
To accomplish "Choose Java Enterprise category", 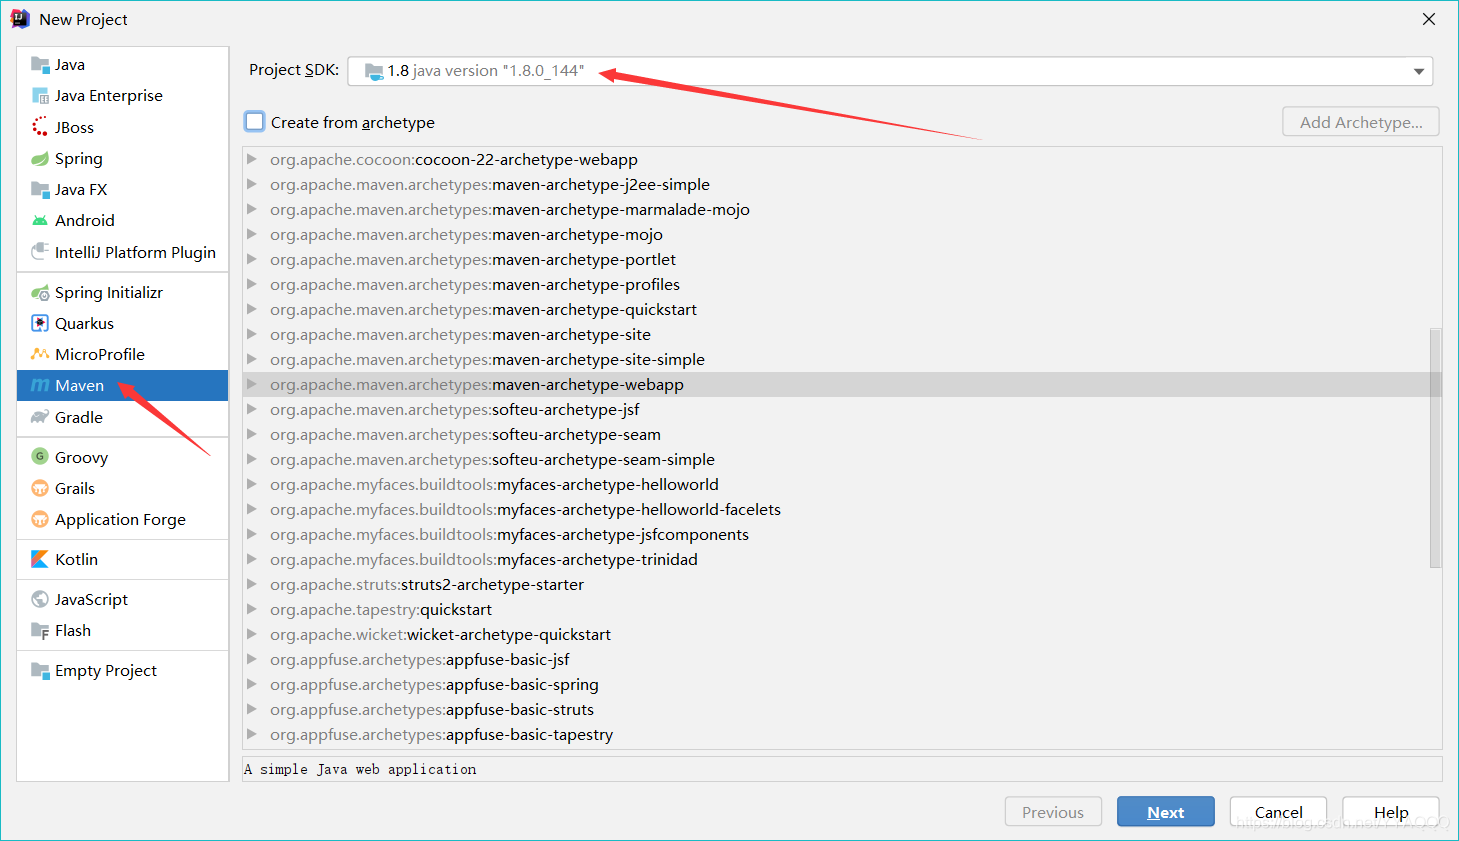I will [x=123, y=96].
